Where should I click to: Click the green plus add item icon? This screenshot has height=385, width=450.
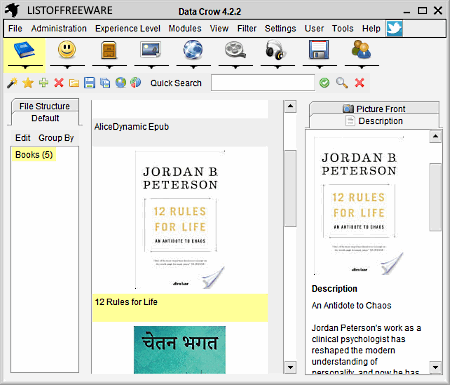(x=43, y=82)
